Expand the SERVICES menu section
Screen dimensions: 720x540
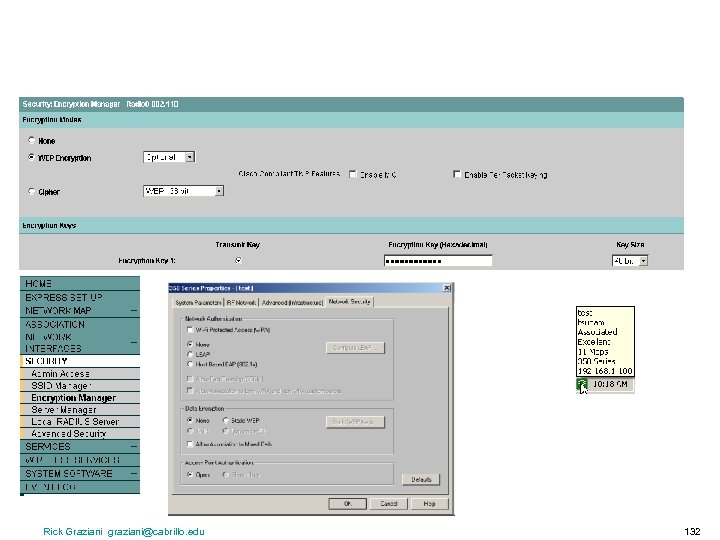(x=134, y=446)
